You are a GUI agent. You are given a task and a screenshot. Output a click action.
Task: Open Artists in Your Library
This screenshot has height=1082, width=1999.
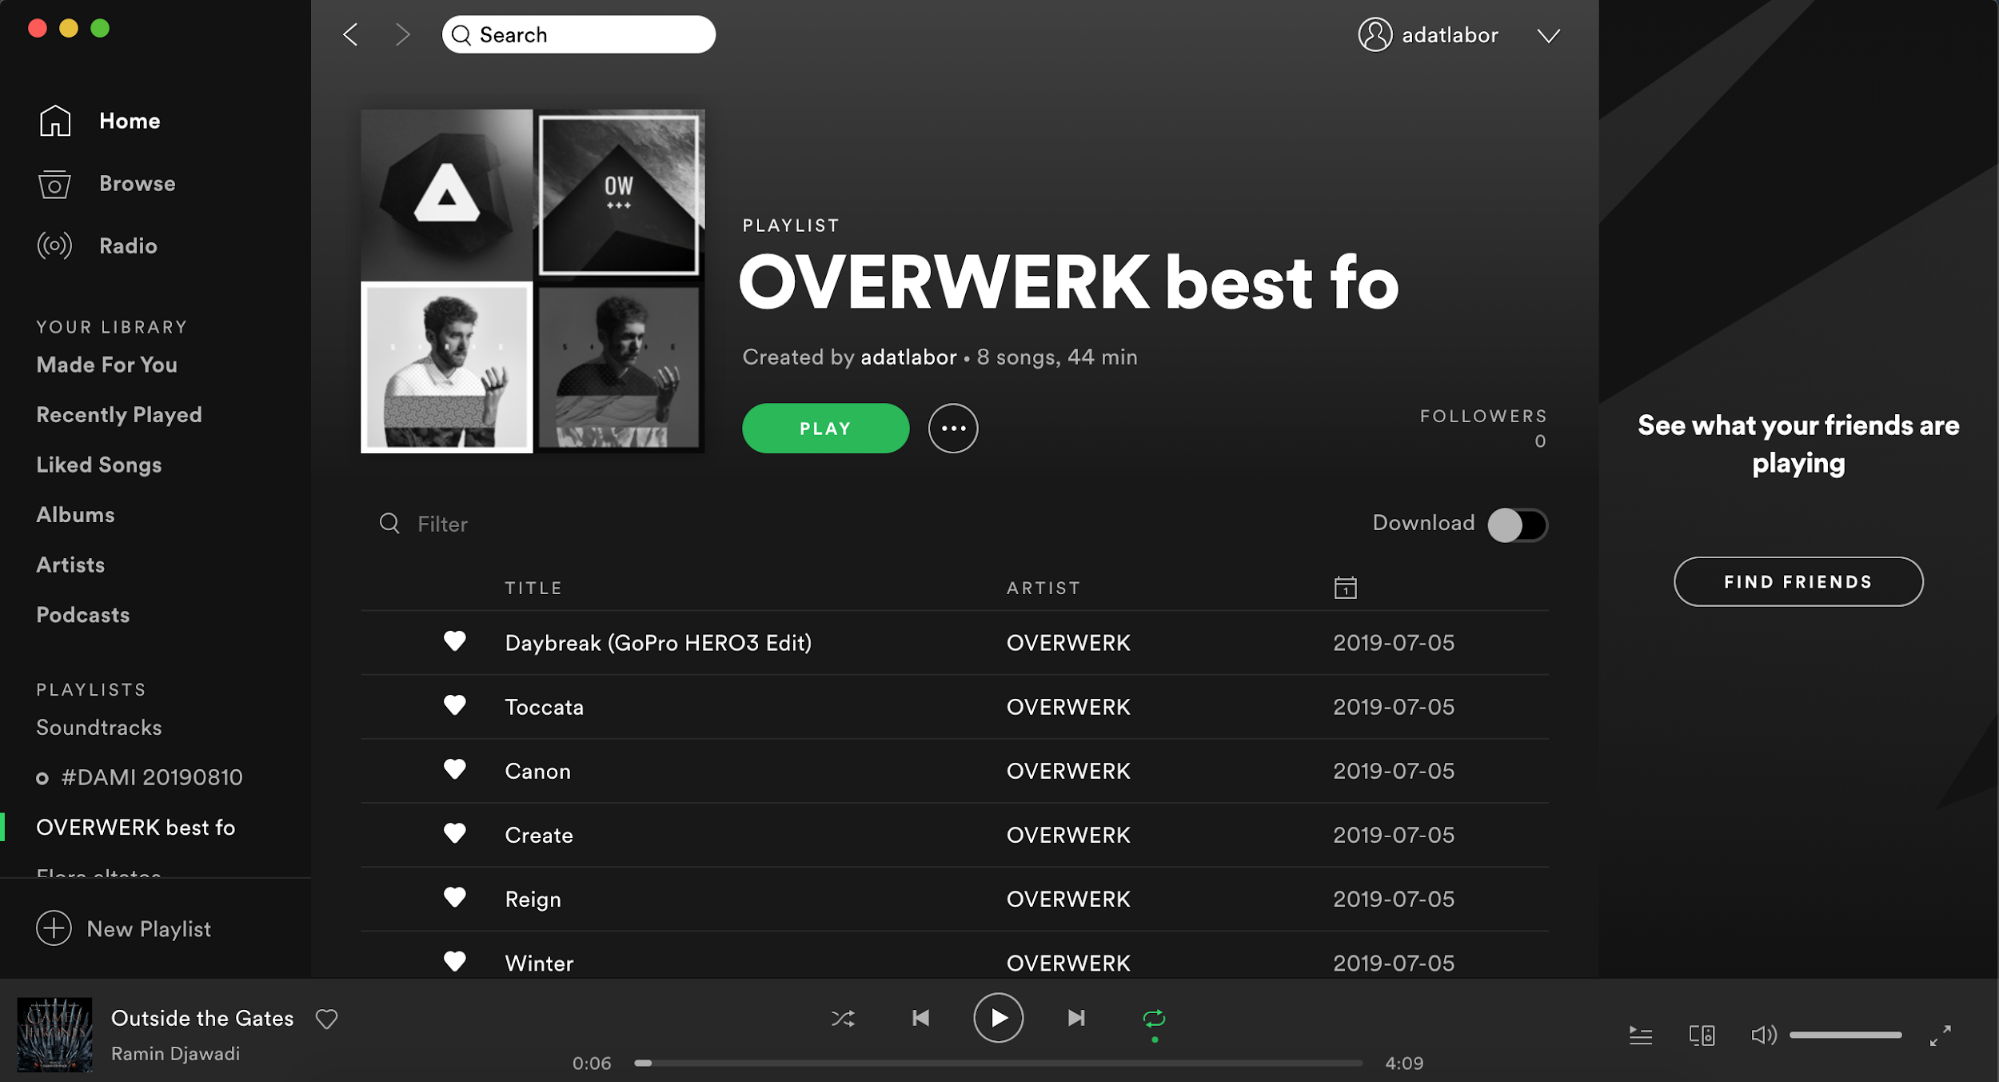(x=70, y=565)
